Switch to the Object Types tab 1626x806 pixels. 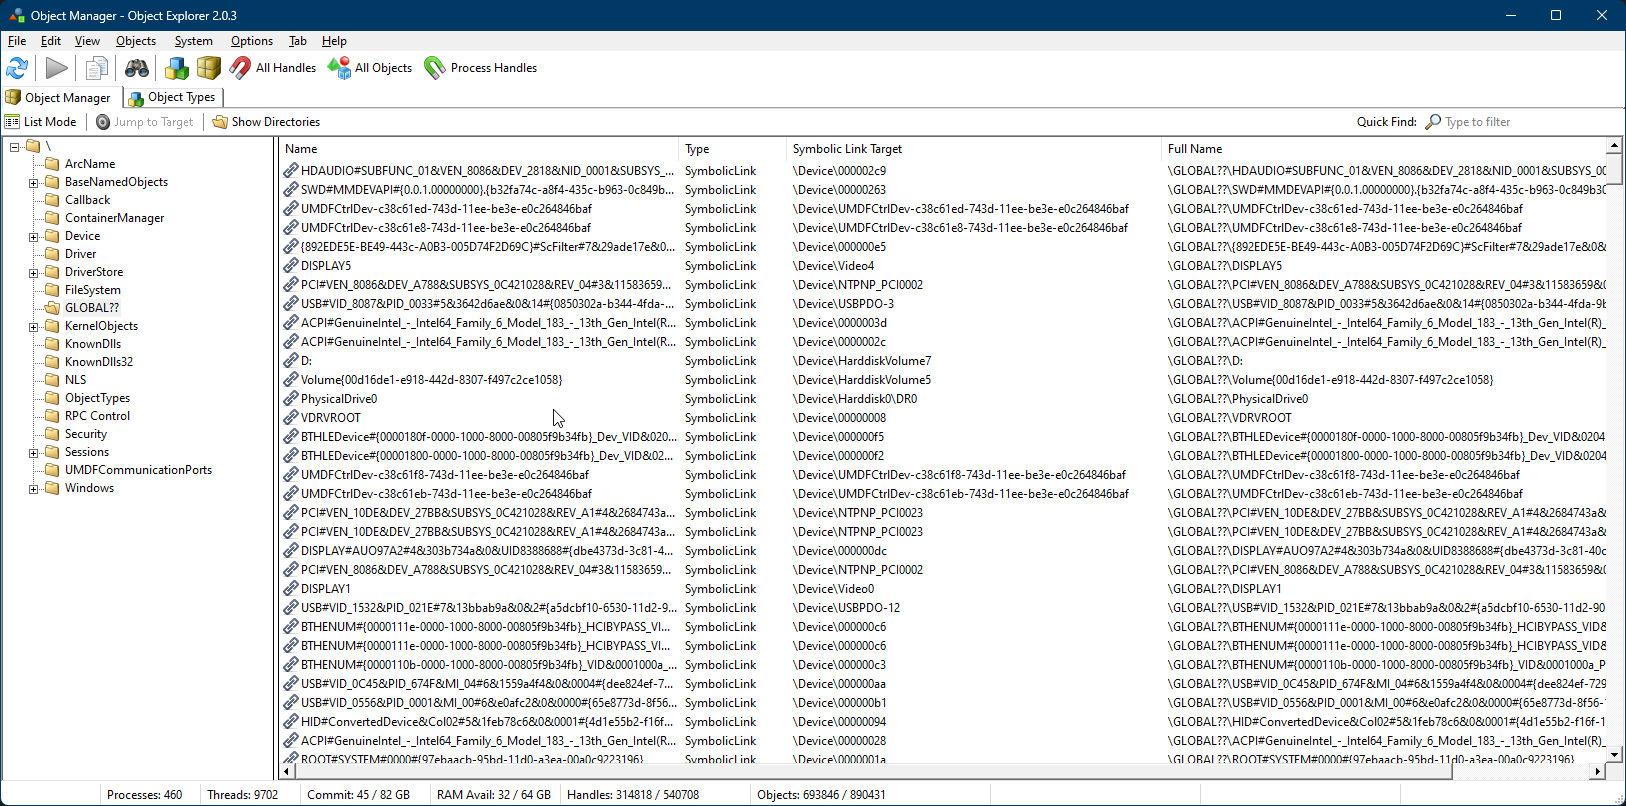(172, 97)
